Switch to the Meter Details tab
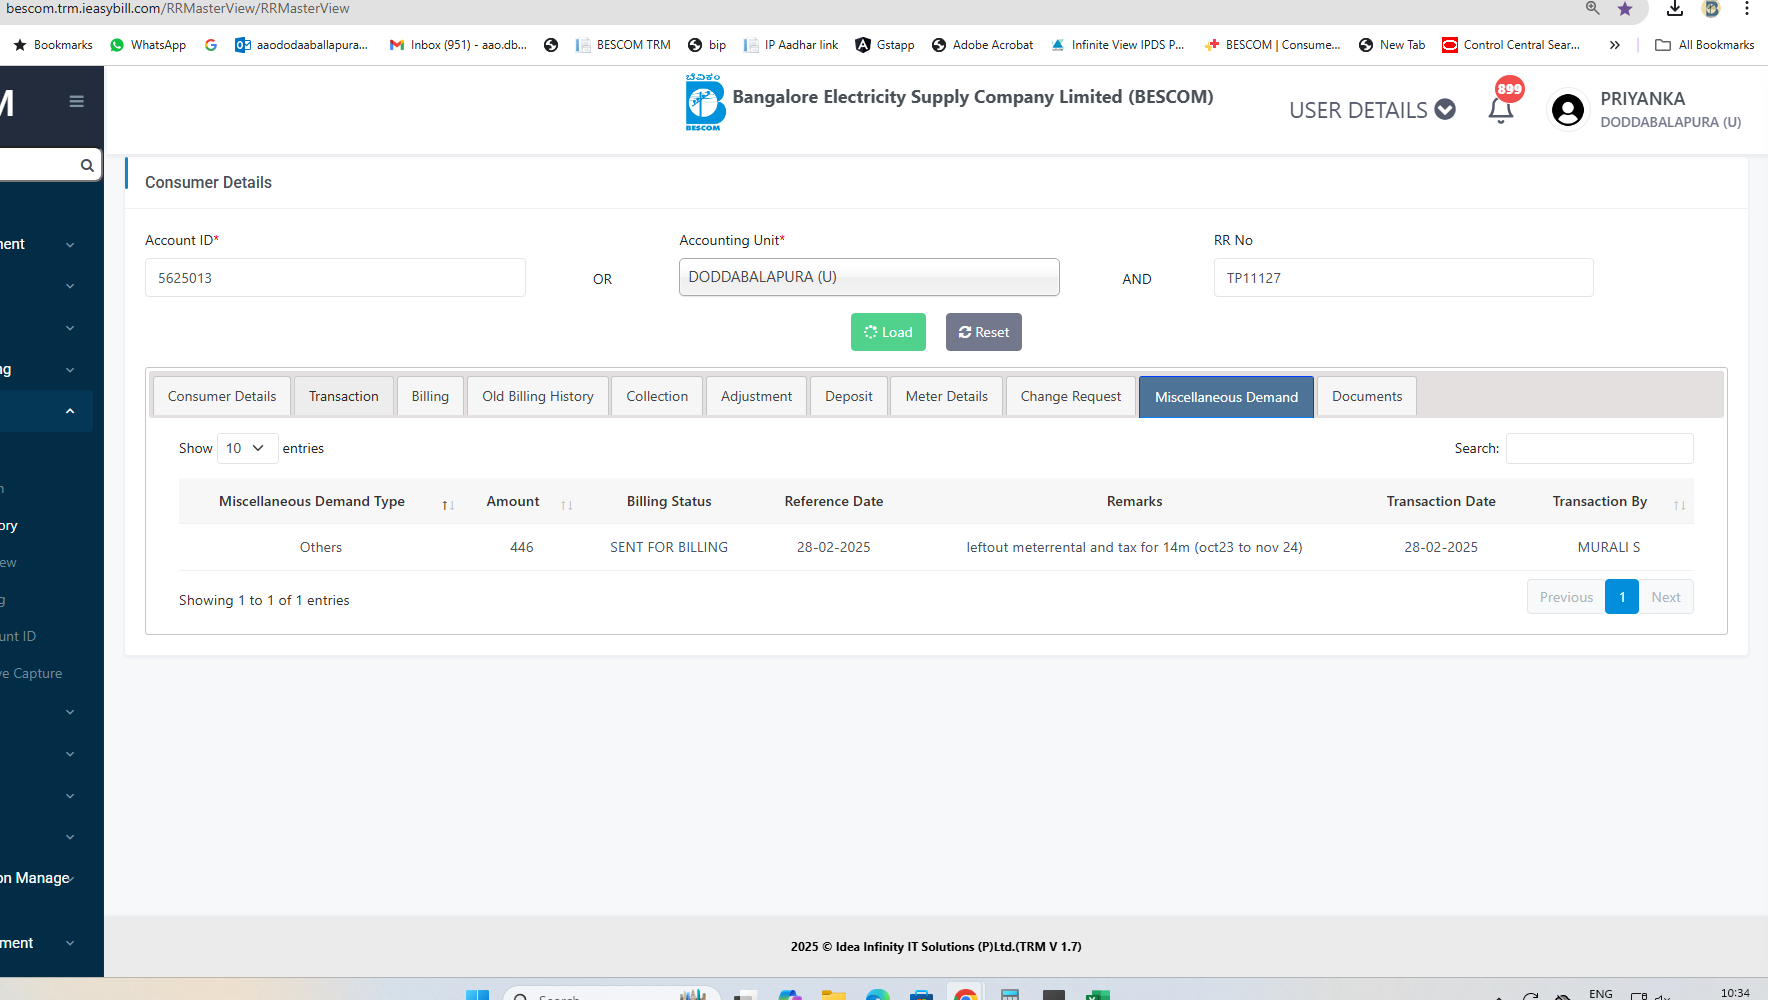This screenshot has height=1000, width=1768. coord(947,396)
